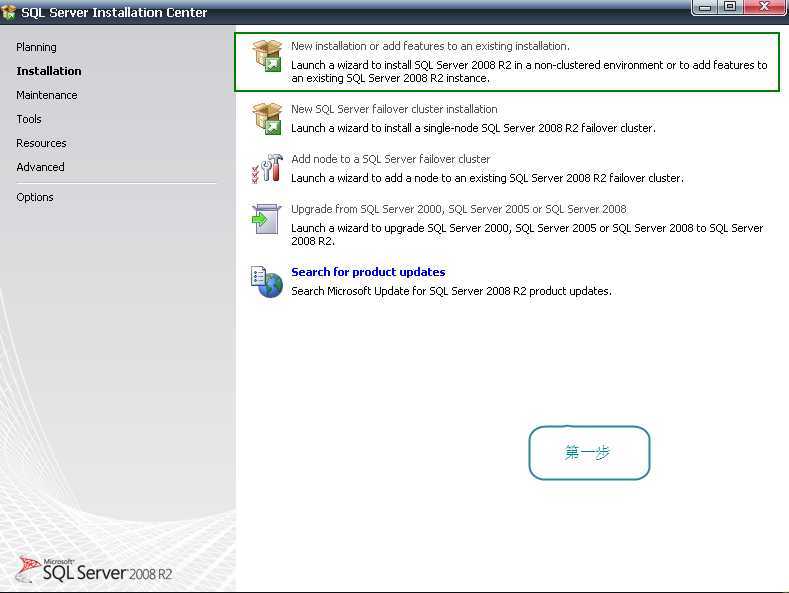This screenshot has width=789, height=593.
Task: Maximize the Installation Center window
Action: 730,7
